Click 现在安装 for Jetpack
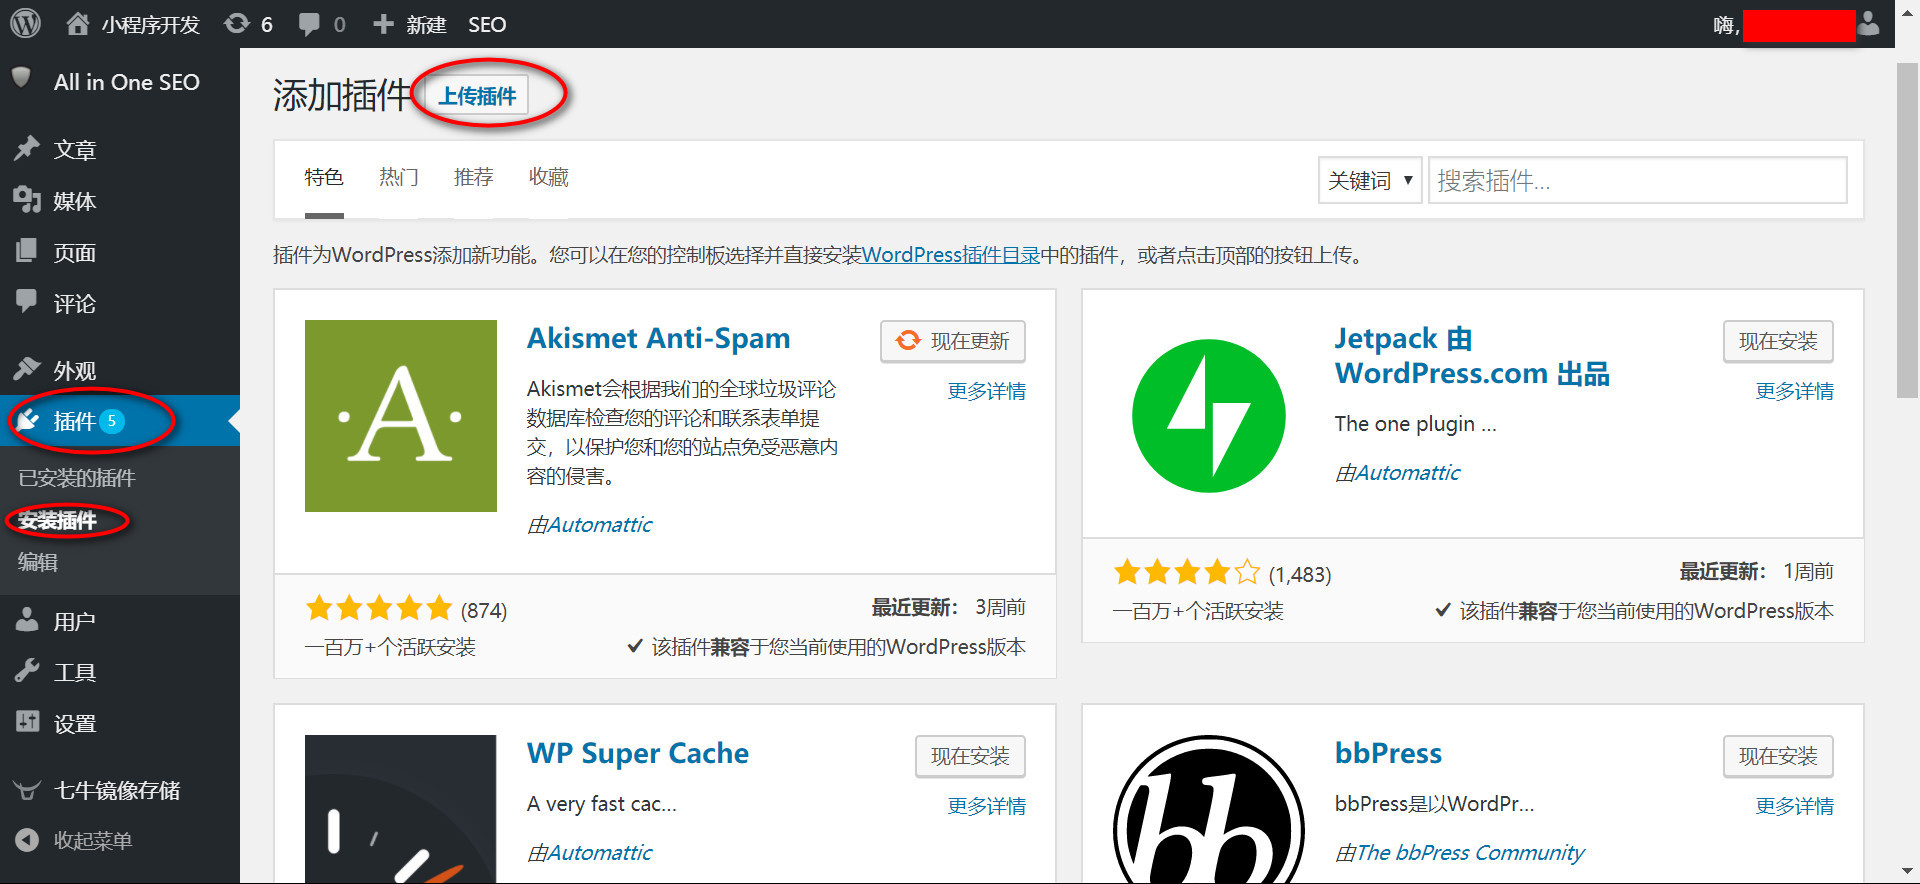1920x884 pixels. click(x=1778, y=341)
